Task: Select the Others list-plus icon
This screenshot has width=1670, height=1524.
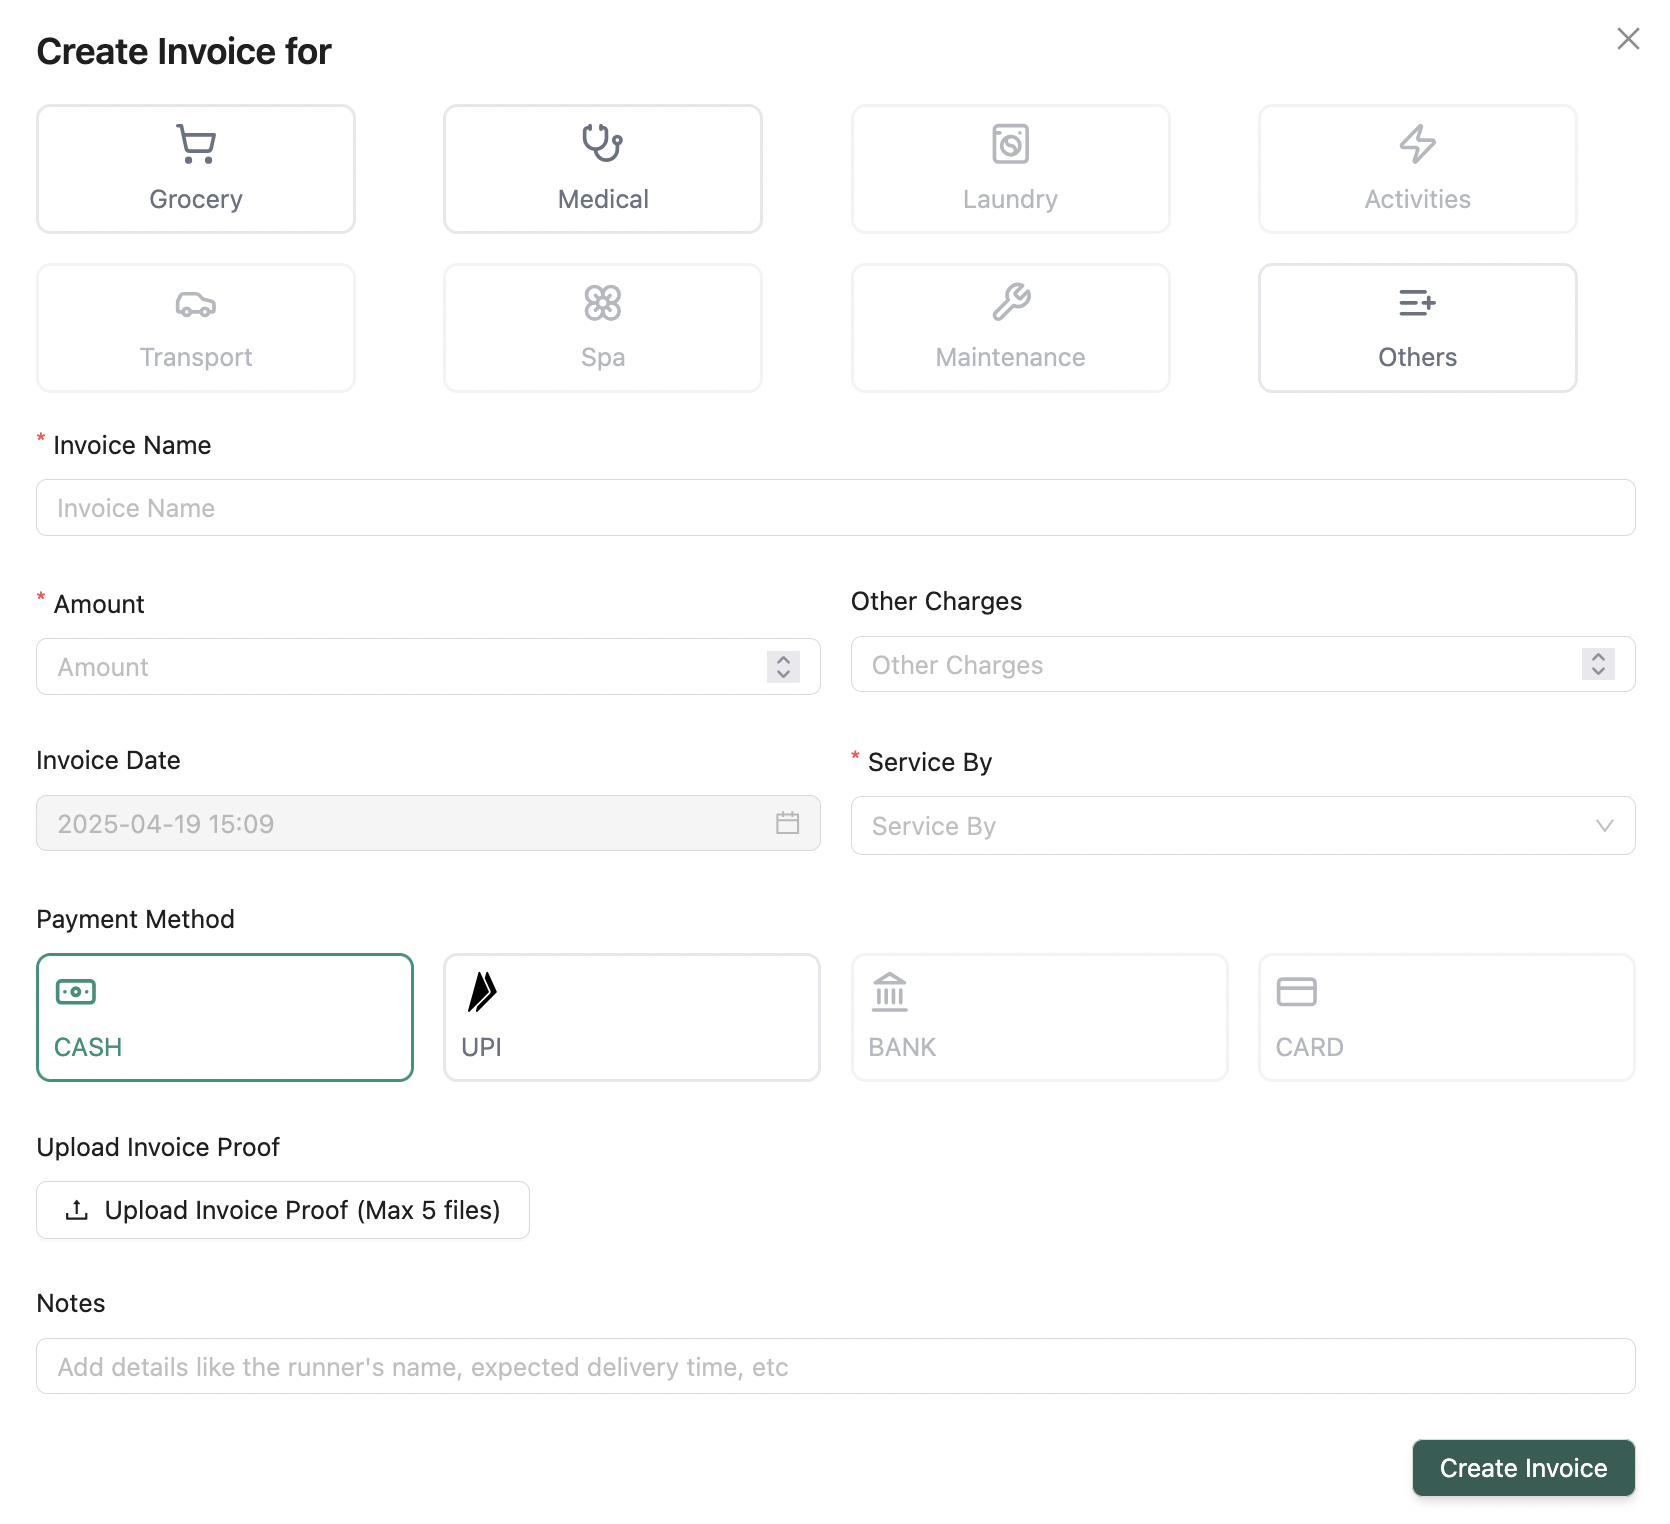Action: (1417, 302)
